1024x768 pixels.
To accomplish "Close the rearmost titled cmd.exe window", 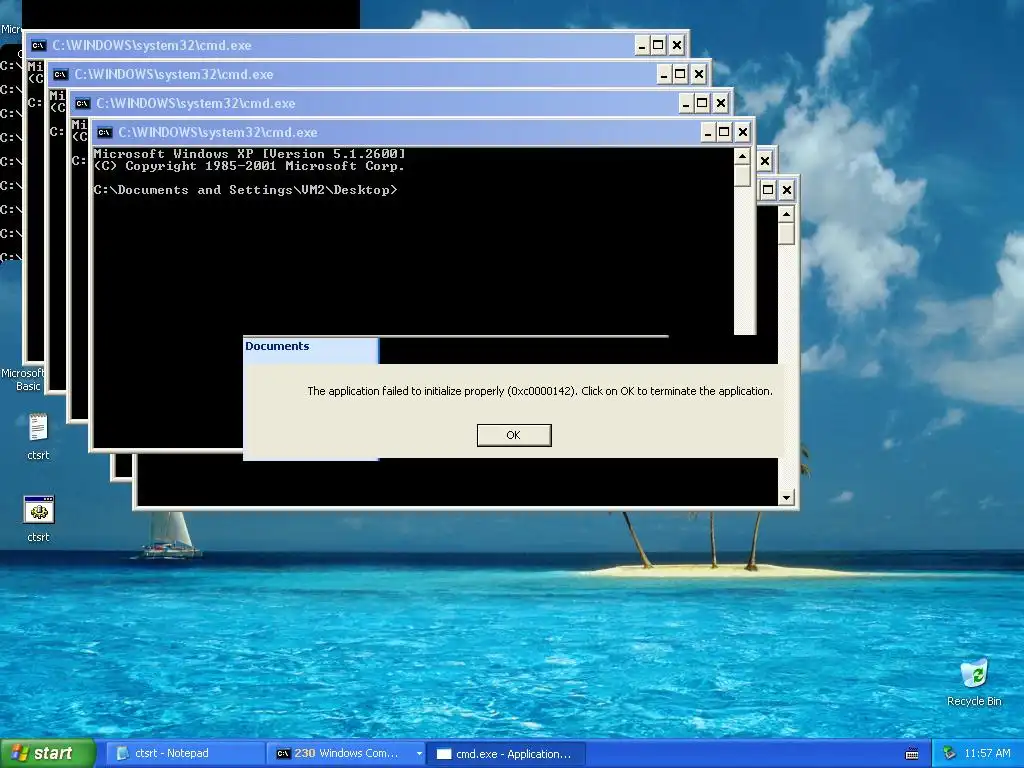I will point(677,45).
